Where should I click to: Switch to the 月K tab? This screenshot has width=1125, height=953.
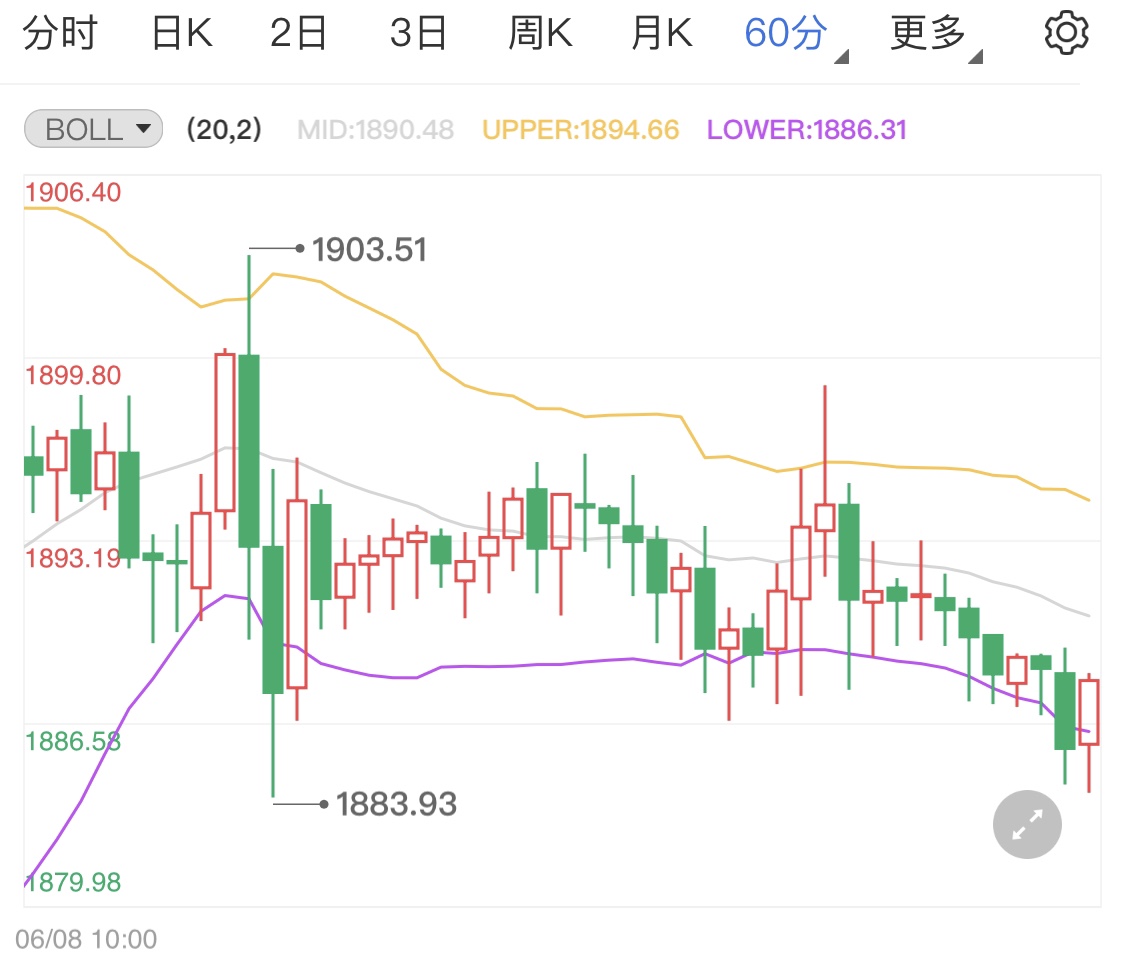tap(662, 33)
